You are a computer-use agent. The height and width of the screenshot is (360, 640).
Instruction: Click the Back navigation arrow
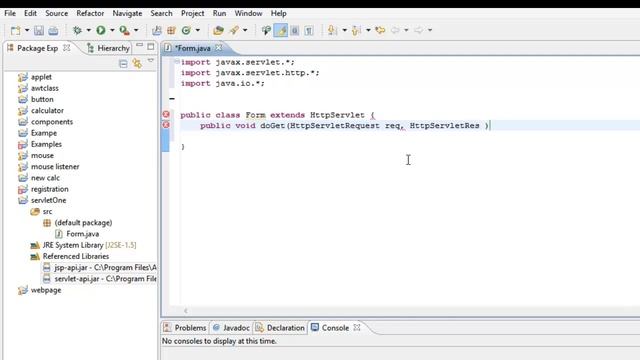(396, 30)
